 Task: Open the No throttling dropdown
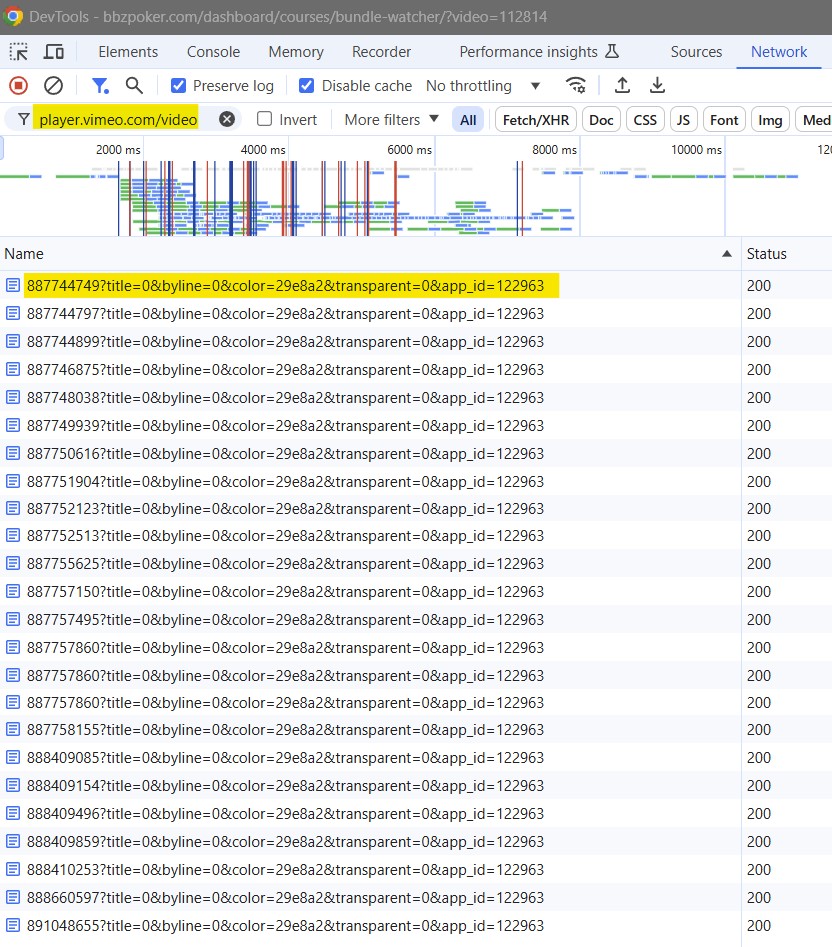point(483,86)
